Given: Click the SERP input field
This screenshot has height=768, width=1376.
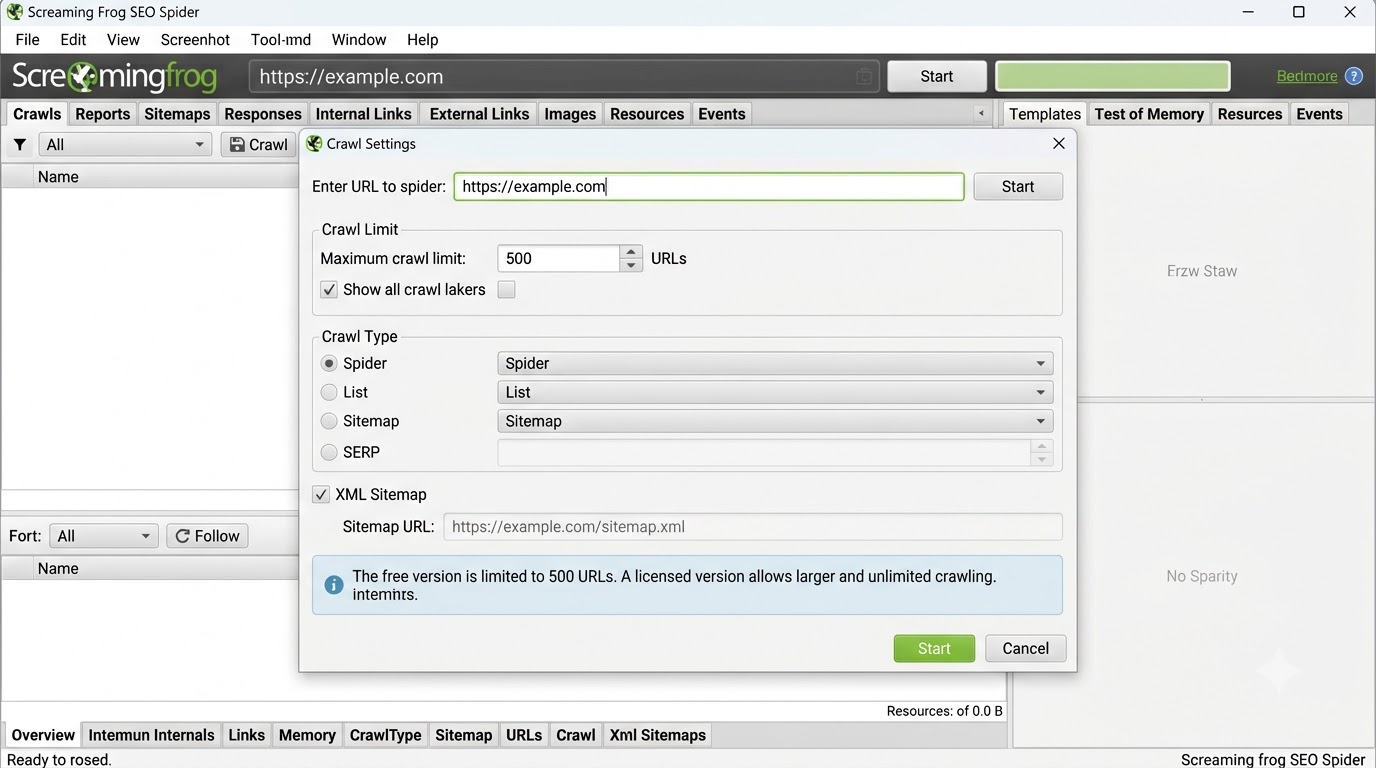Looking at the screenshot, I should [x=764, y=453].
